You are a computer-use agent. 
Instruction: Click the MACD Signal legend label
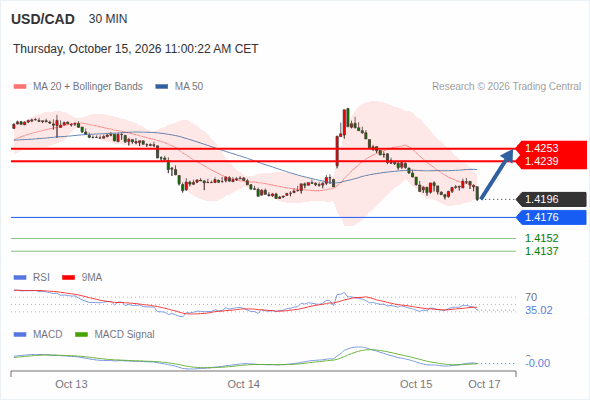(x=125, y=334)
